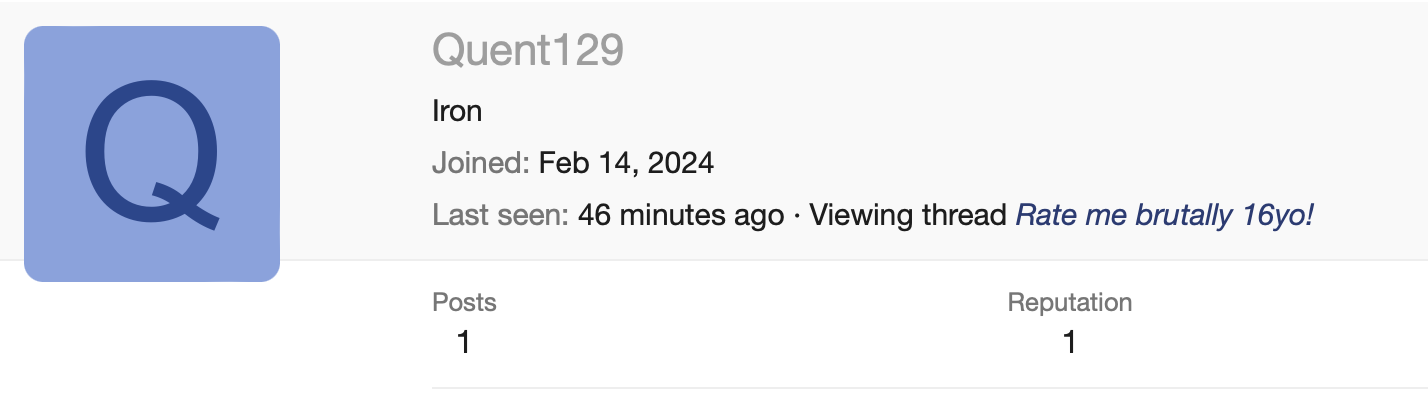Image resolution: width=1428 pixels, height=400 pixels.
Task: Select the Posts count value
Action: (x=463, y=343)
